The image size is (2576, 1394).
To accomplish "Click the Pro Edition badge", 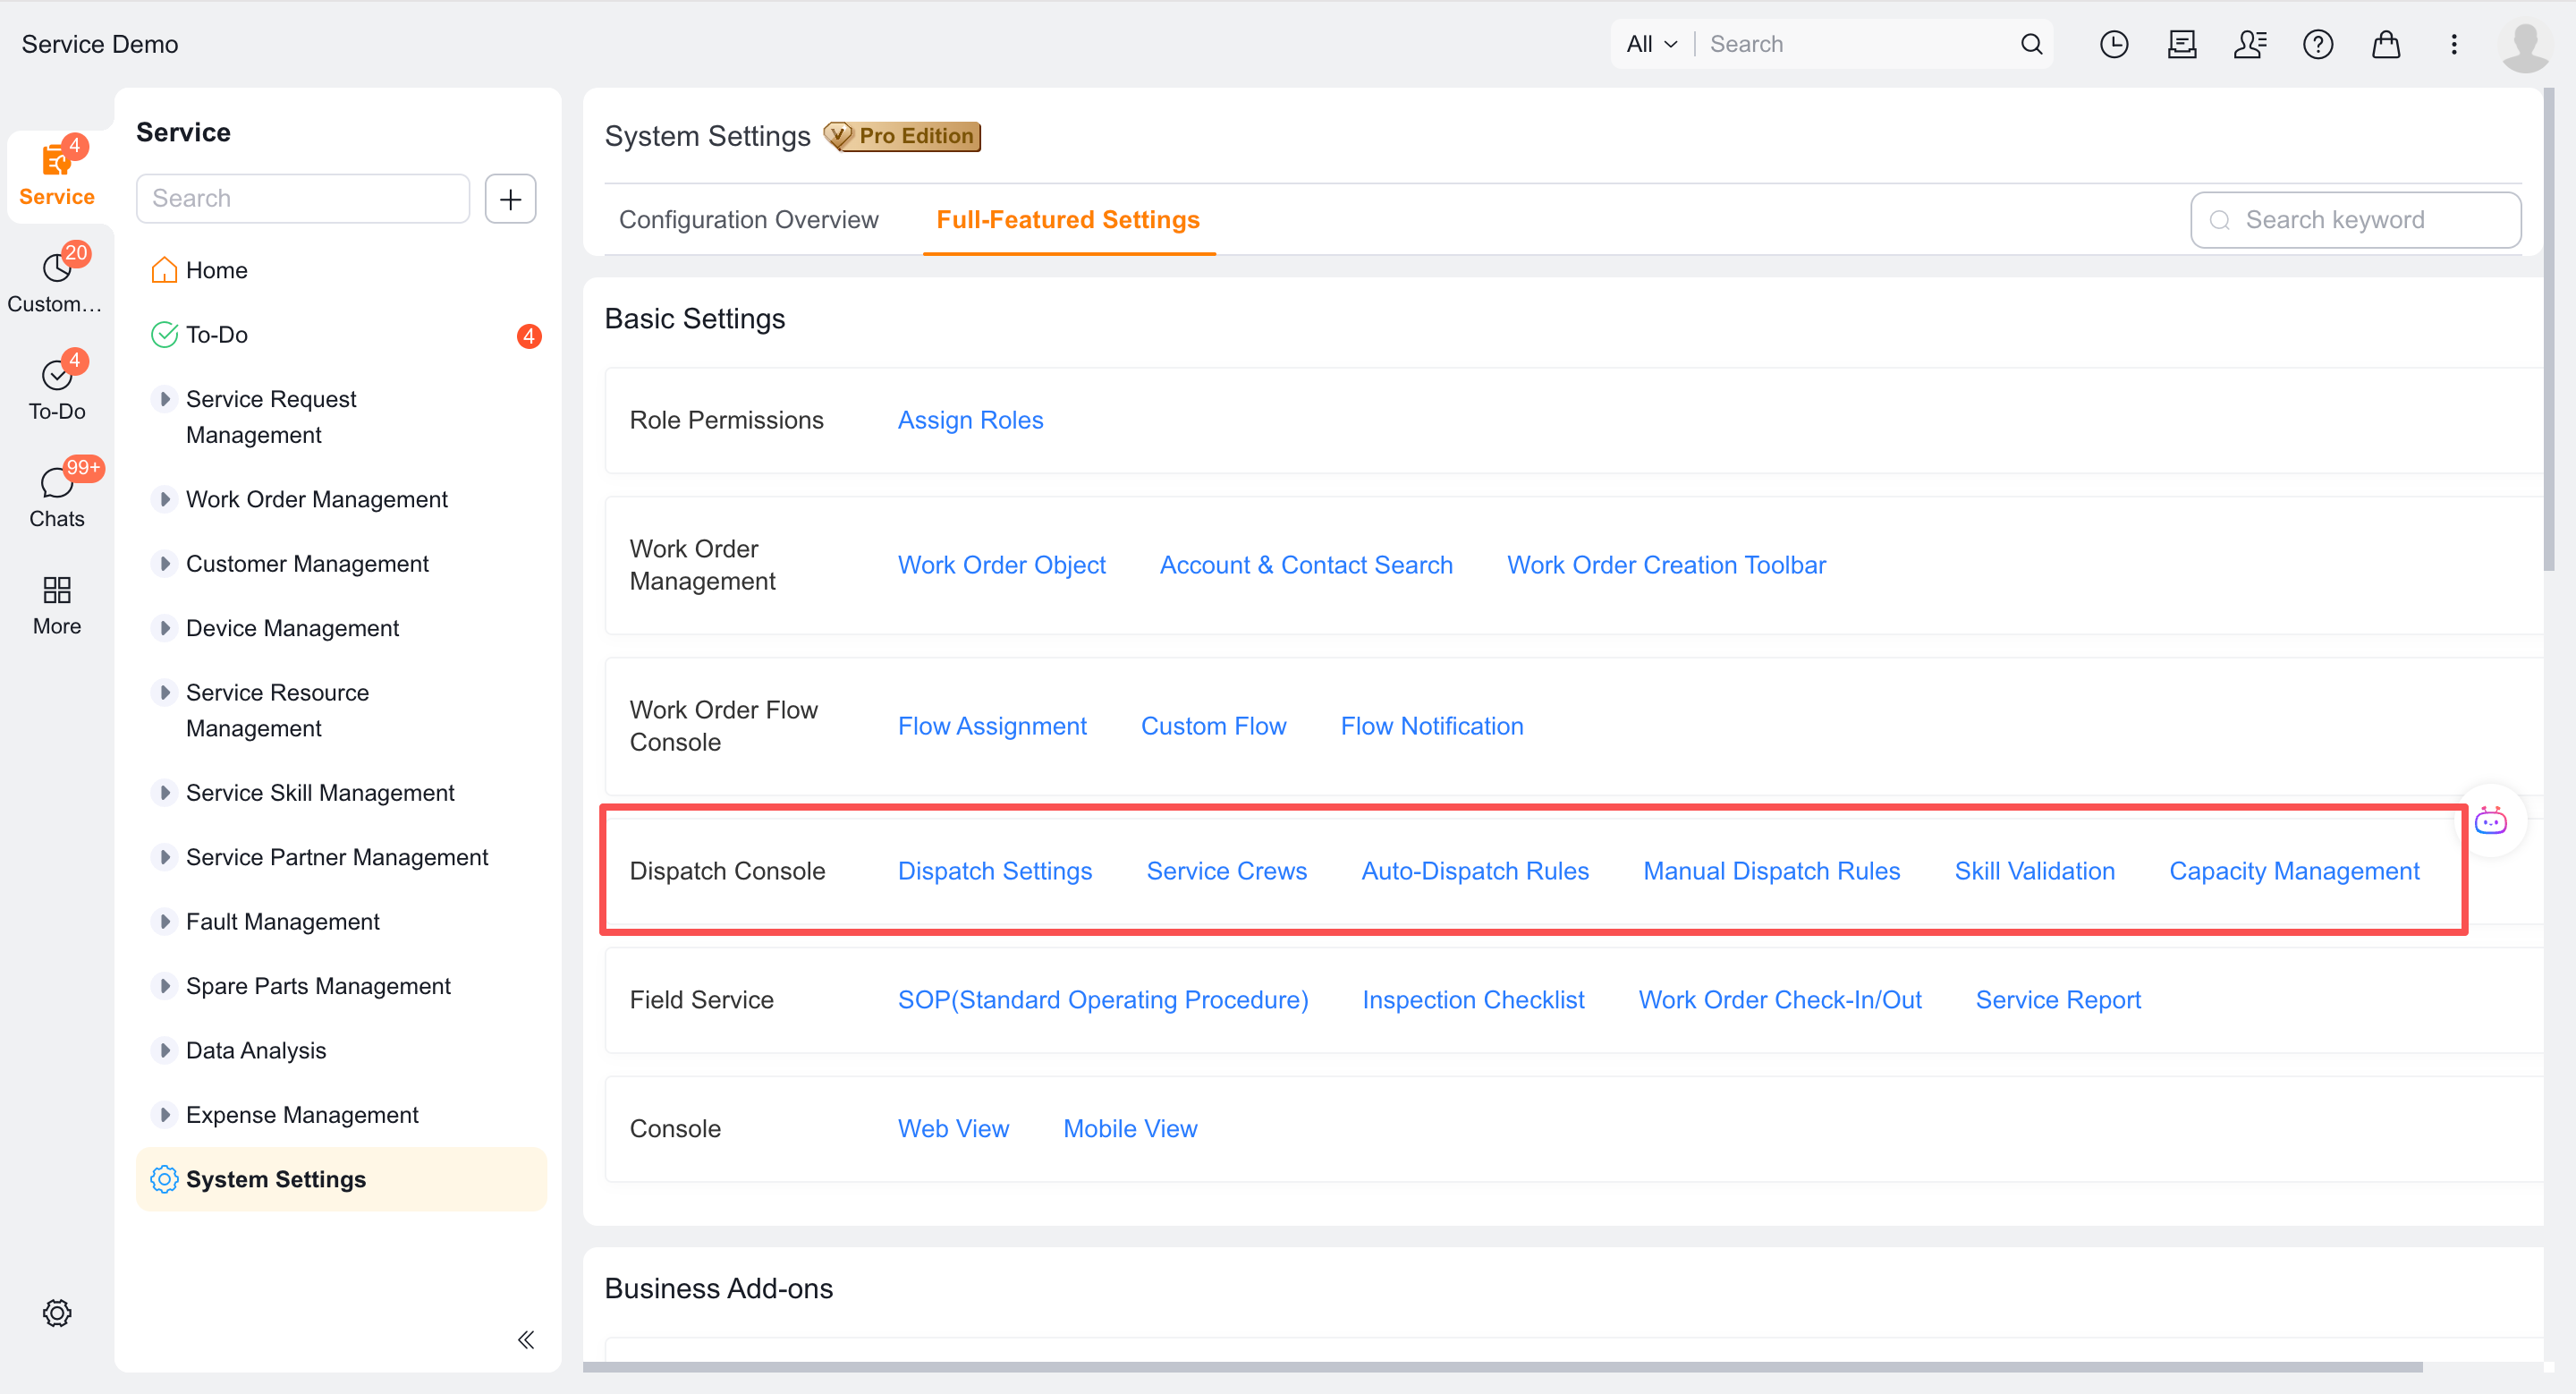I will click(x=902, y=136).
